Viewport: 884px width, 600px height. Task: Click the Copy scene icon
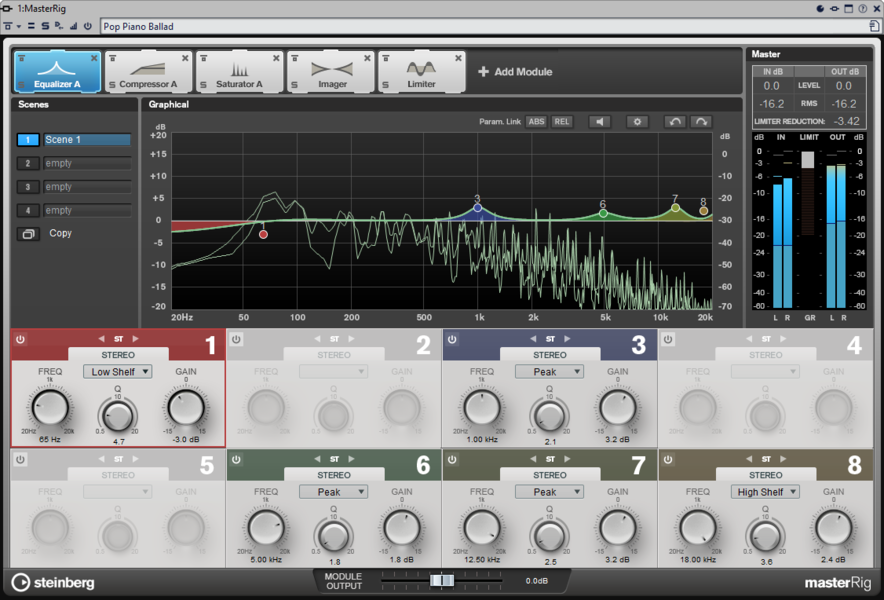(x=28, y=233)
